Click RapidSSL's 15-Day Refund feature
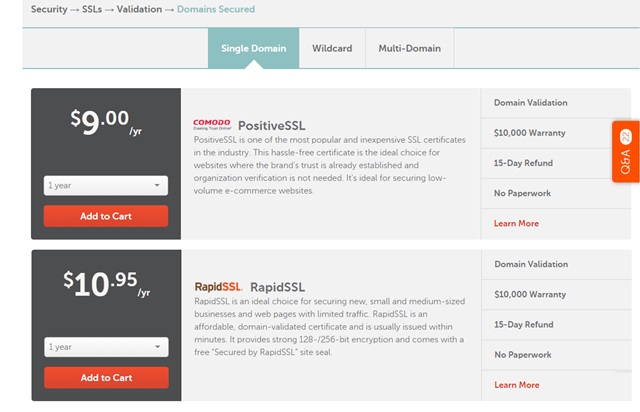Image resolution: width=640 pixels, height=412 pixels. tap(524, 325)
